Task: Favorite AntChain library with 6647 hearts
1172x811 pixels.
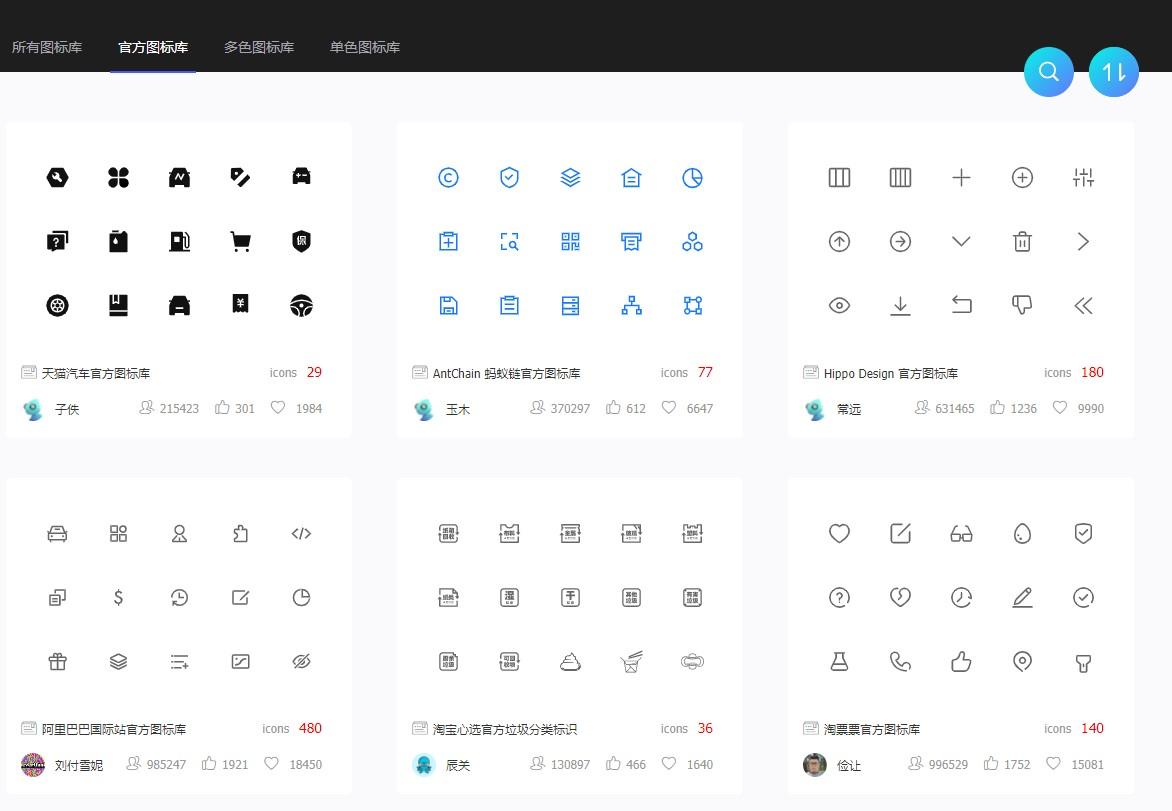Action: 669,407
